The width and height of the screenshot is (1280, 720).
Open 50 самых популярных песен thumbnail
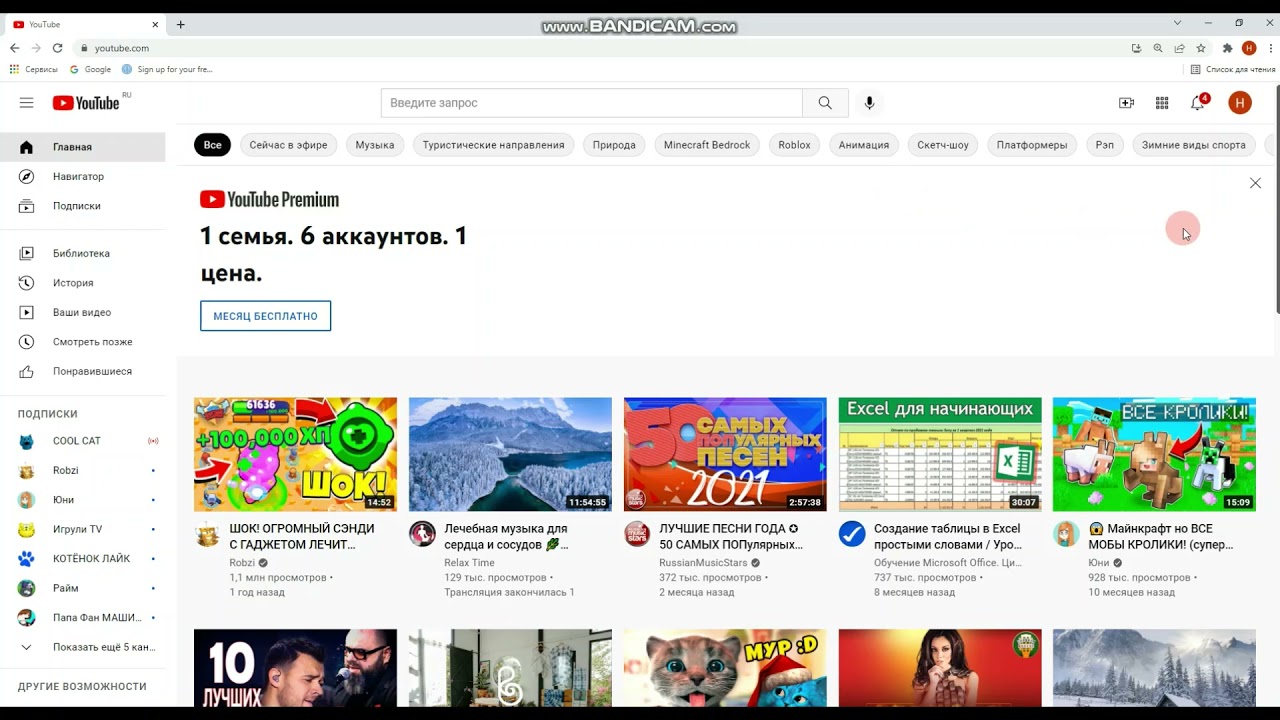tap(725, 454)
